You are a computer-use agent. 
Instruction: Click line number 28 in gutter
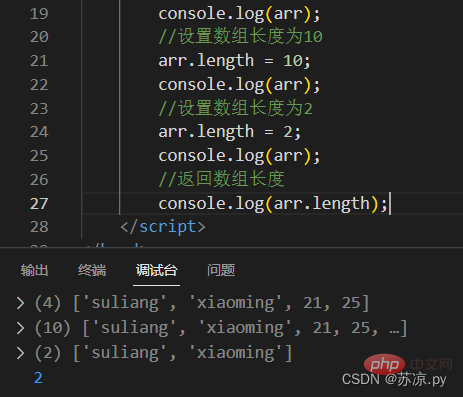click(39, 227)
